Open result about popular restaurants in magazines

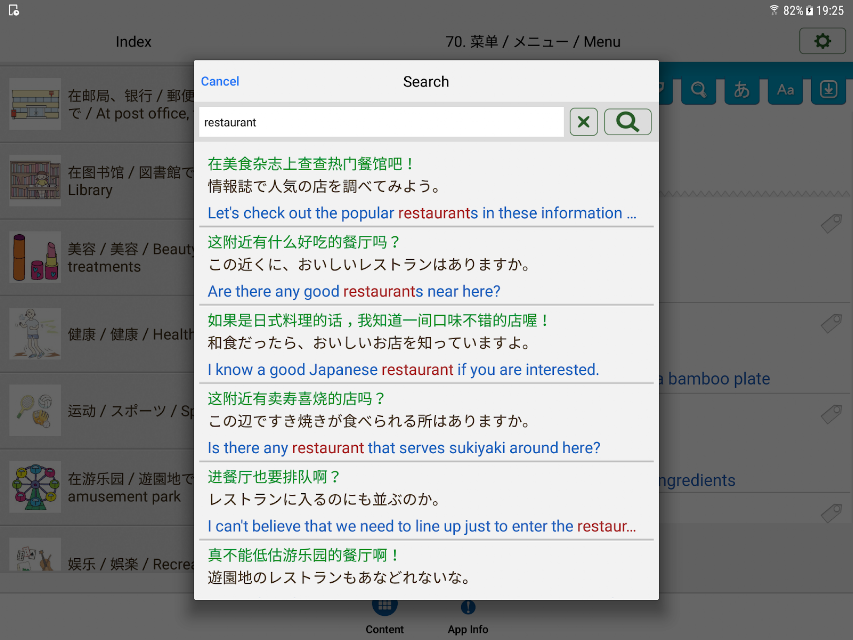pos(424,188)
